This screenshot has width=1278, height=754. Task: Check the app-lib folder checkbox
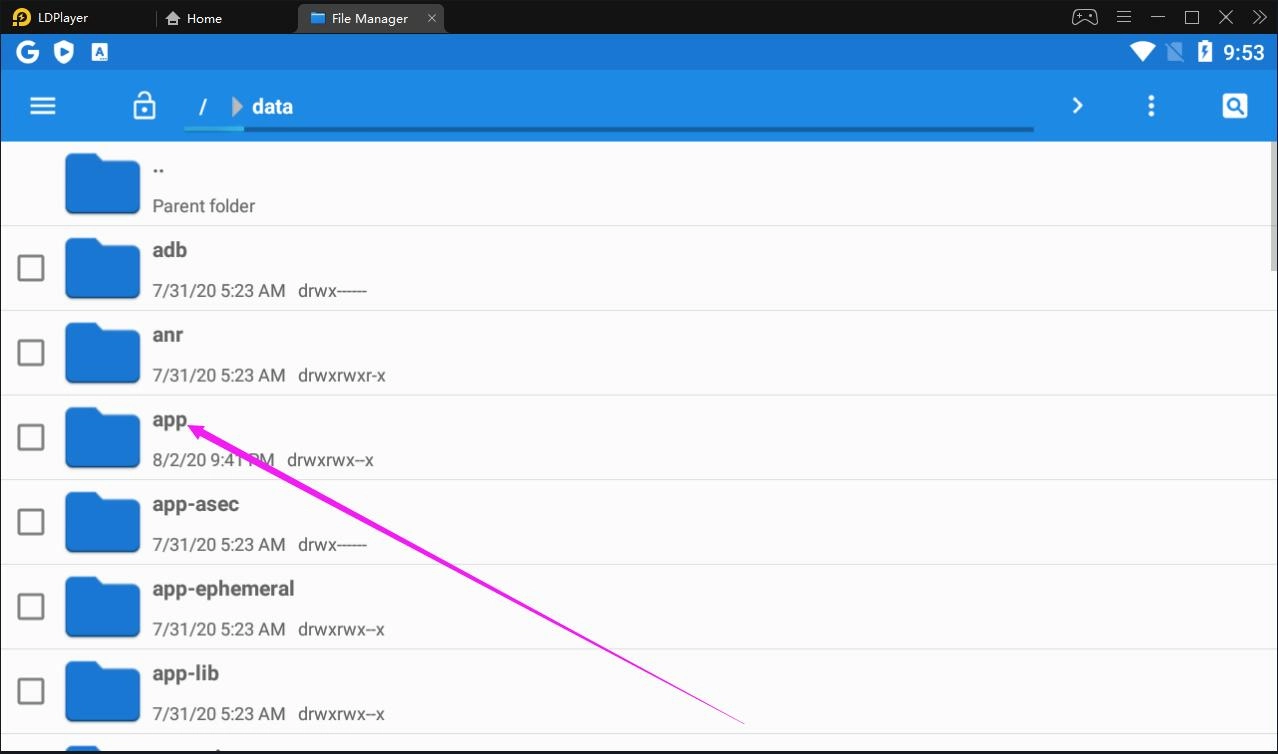[x=31, y=691]
